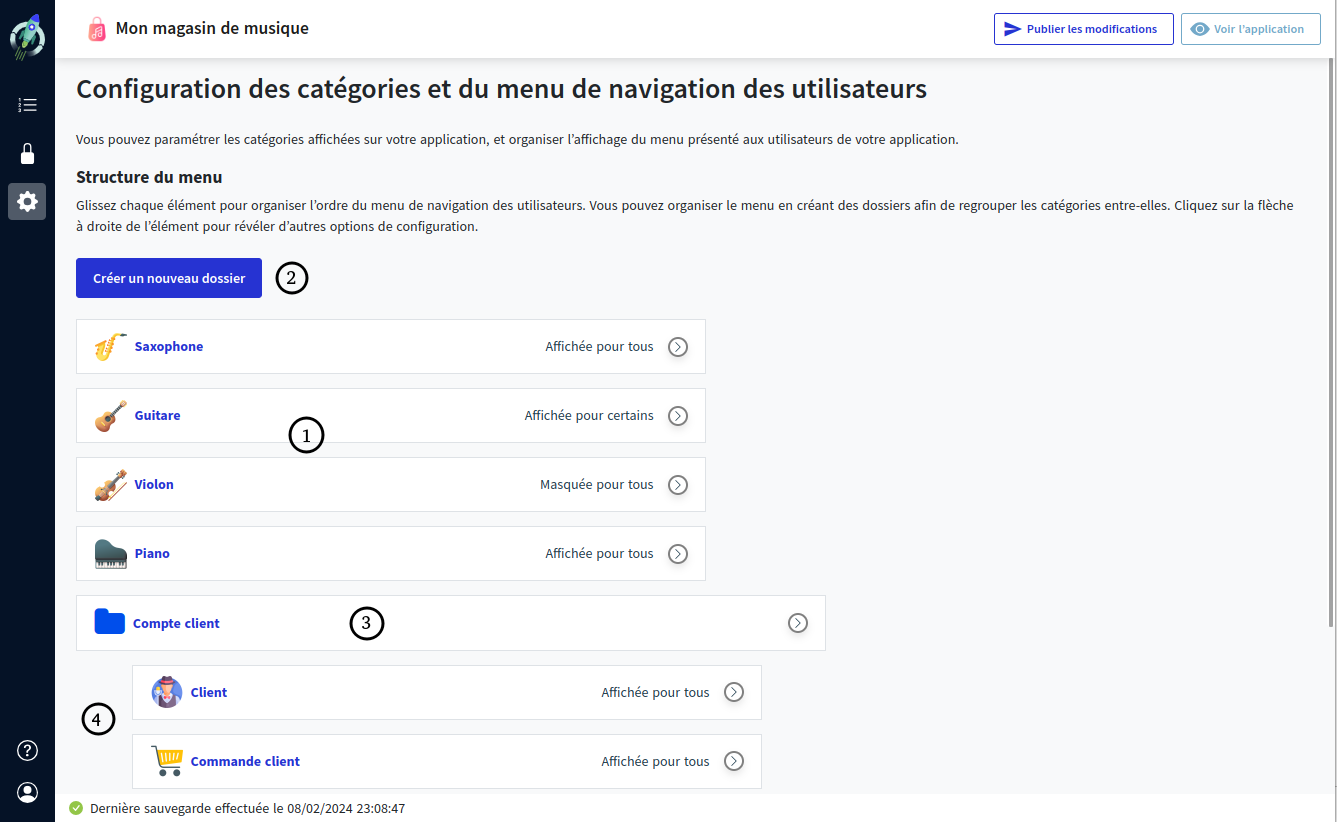Click the rocket logo in sidebar
The image size is (1337, 822).
[27, 36]
